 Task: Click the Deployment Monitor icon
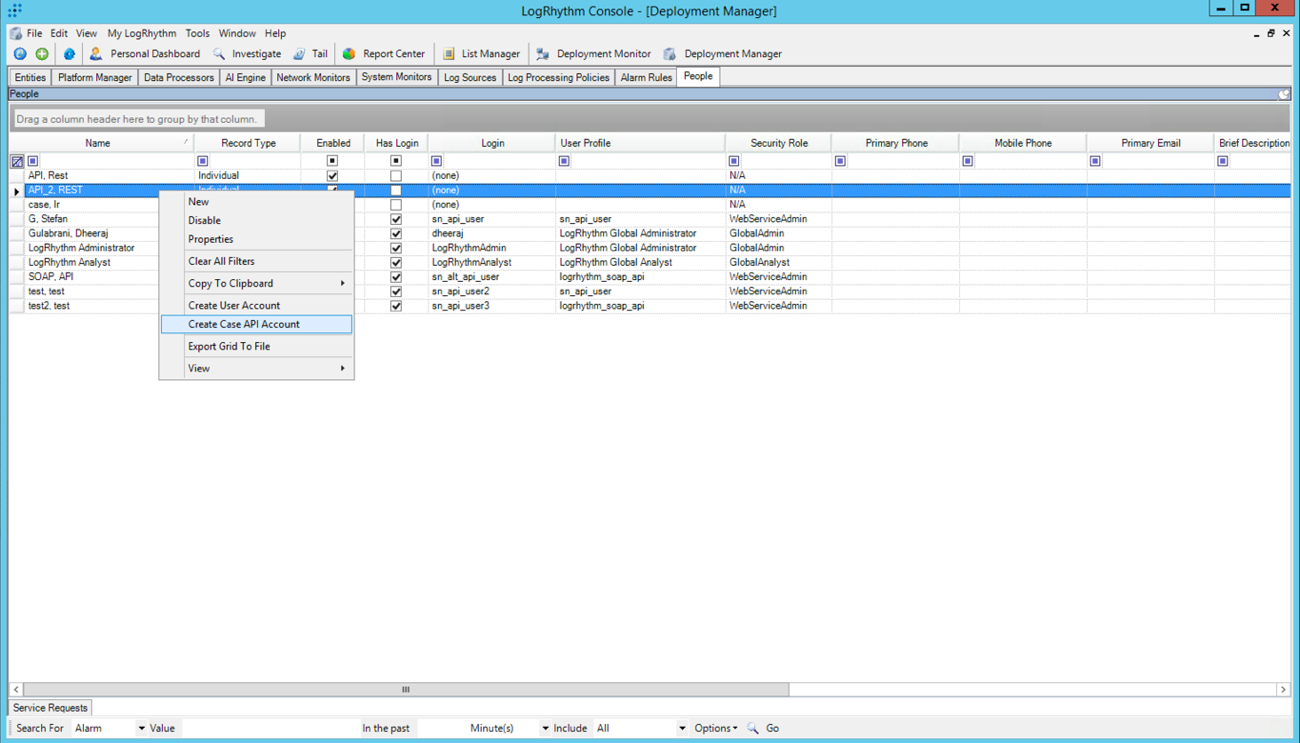(x=543, y=54)
